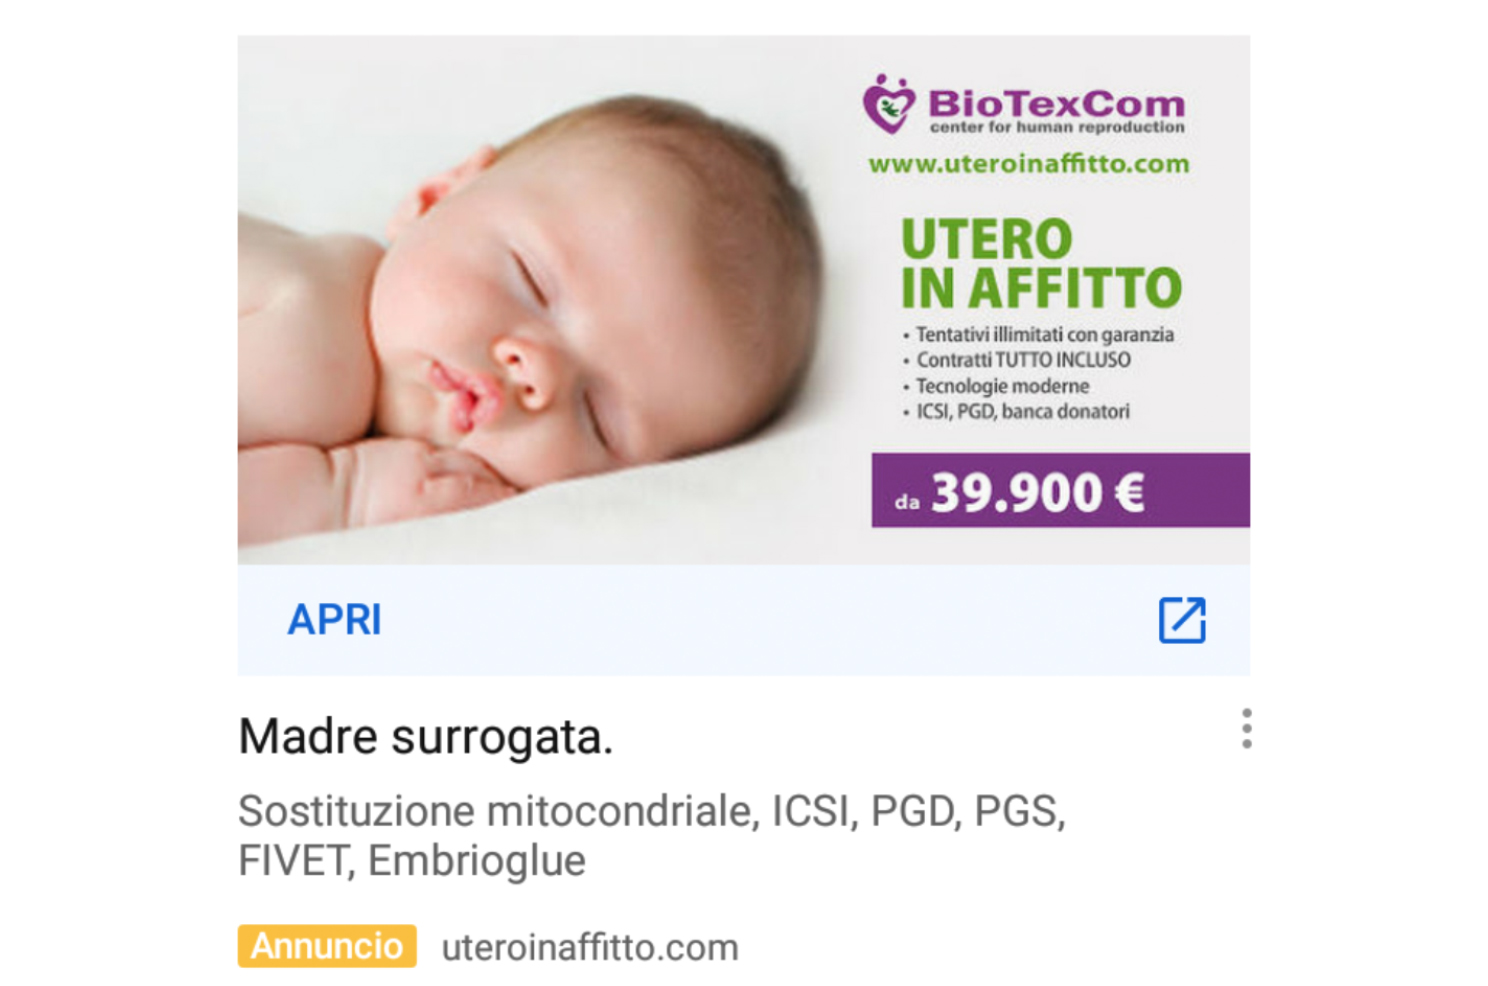Click the 'Sostituzione mitocondriale' description line
This screenshot has width=1488, height=986.
coord(652,811)
